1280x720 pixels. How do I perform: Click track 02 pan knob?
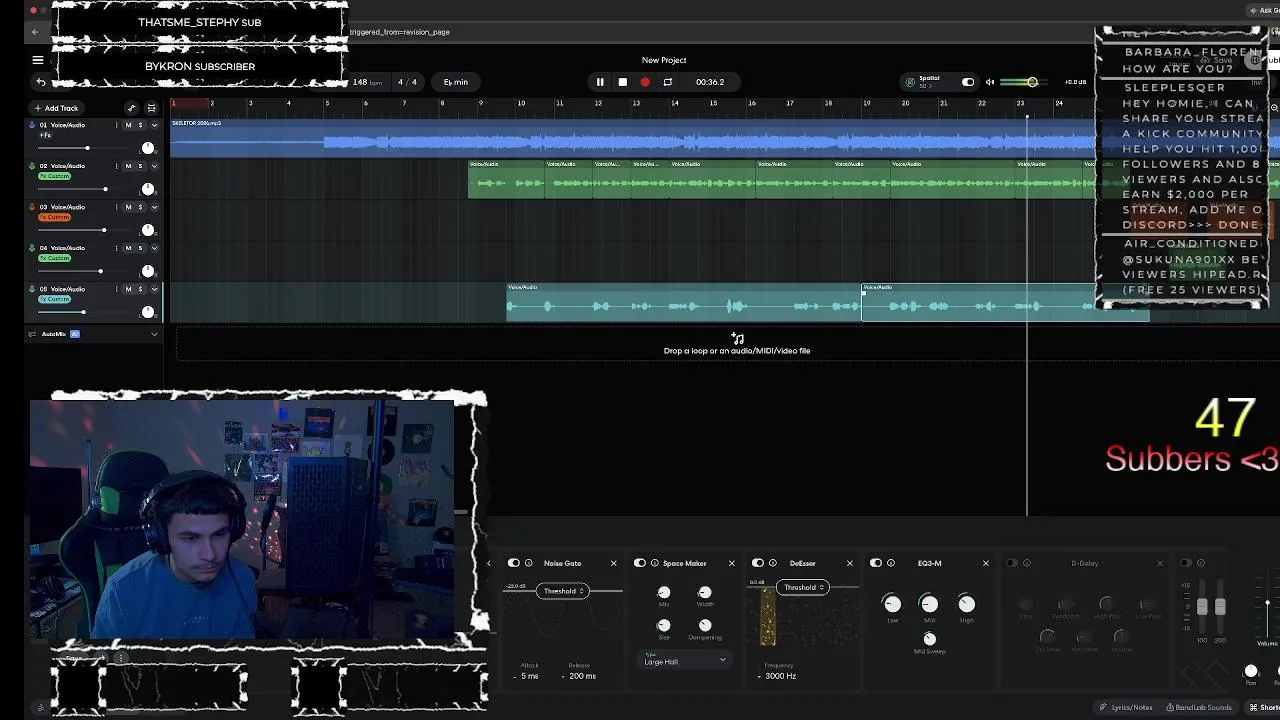pyautogui.click(x=148, y=189)
